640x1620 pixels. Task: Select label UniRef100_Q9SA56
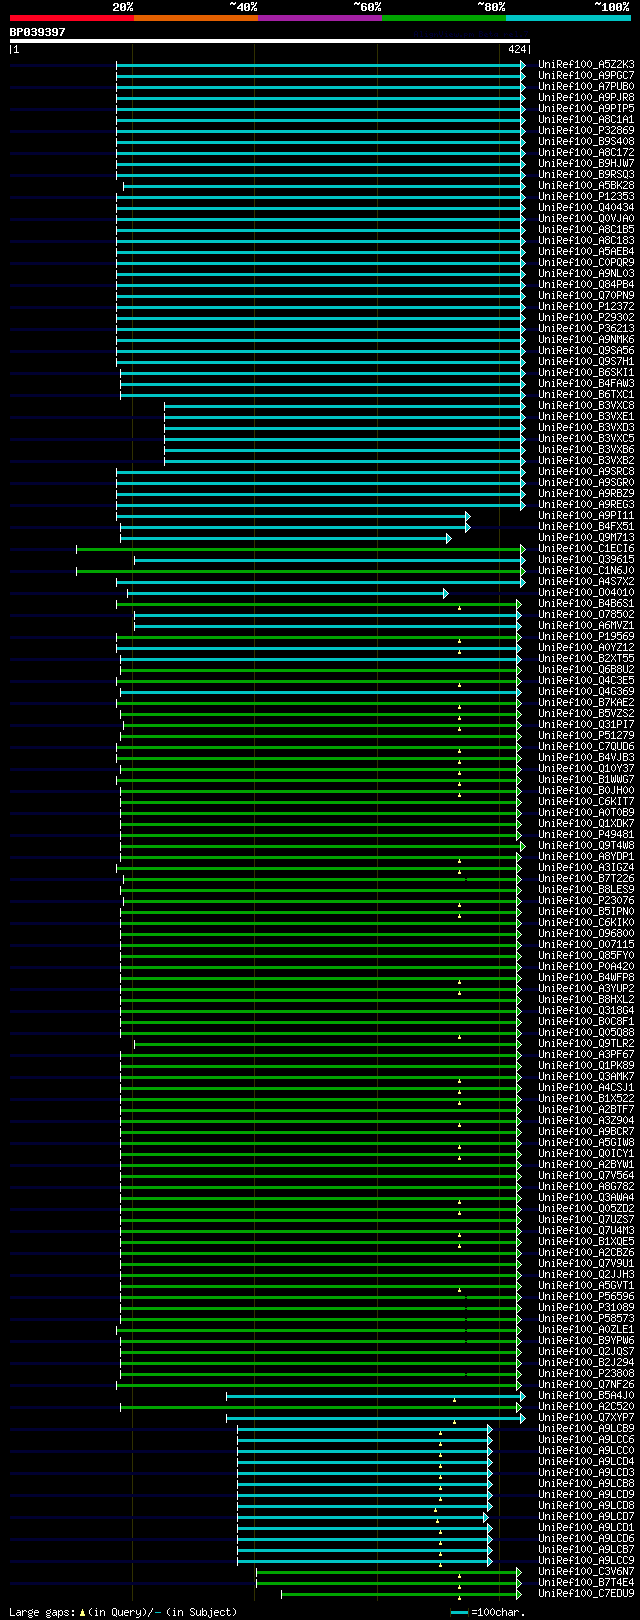[x=586, y=351]
